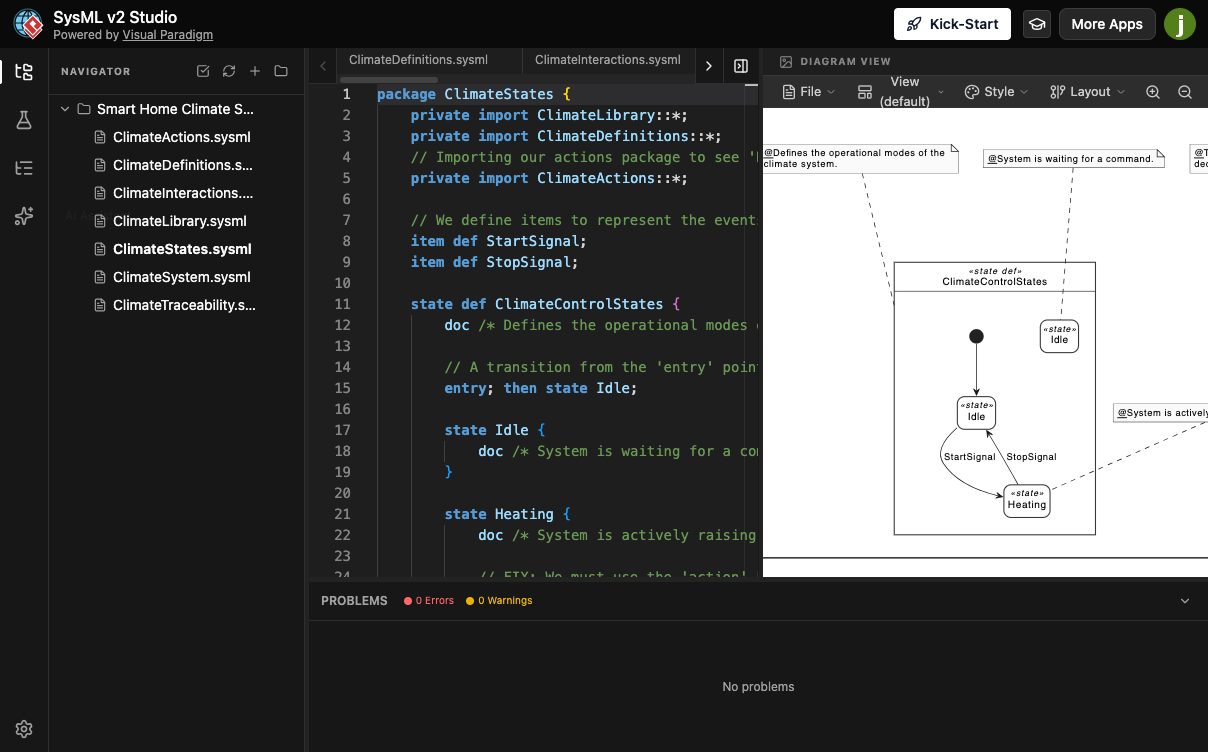Open the View (default) dropdown
The image size is (1208, 752).
(900, 92)
